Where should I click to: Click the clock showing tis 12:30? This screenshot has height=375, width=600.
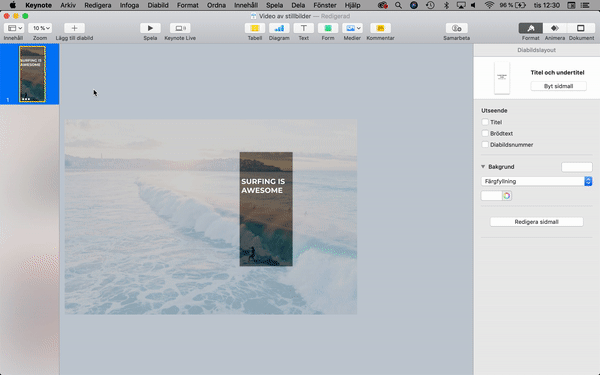pyautogui.click(x=546, y=5)
